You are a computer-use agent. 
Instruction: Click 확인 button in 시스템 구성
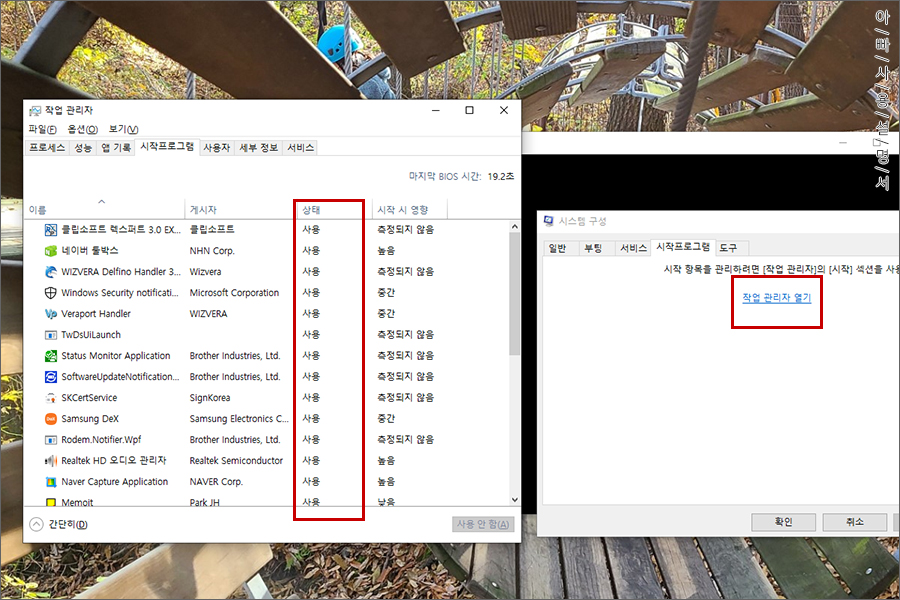pos(783,522)
